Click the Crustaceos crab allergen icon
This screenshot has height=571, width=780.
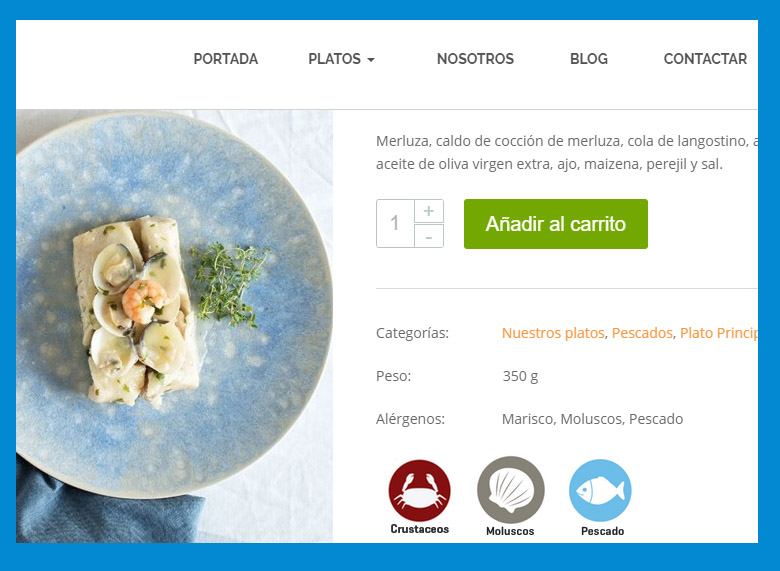419,490
